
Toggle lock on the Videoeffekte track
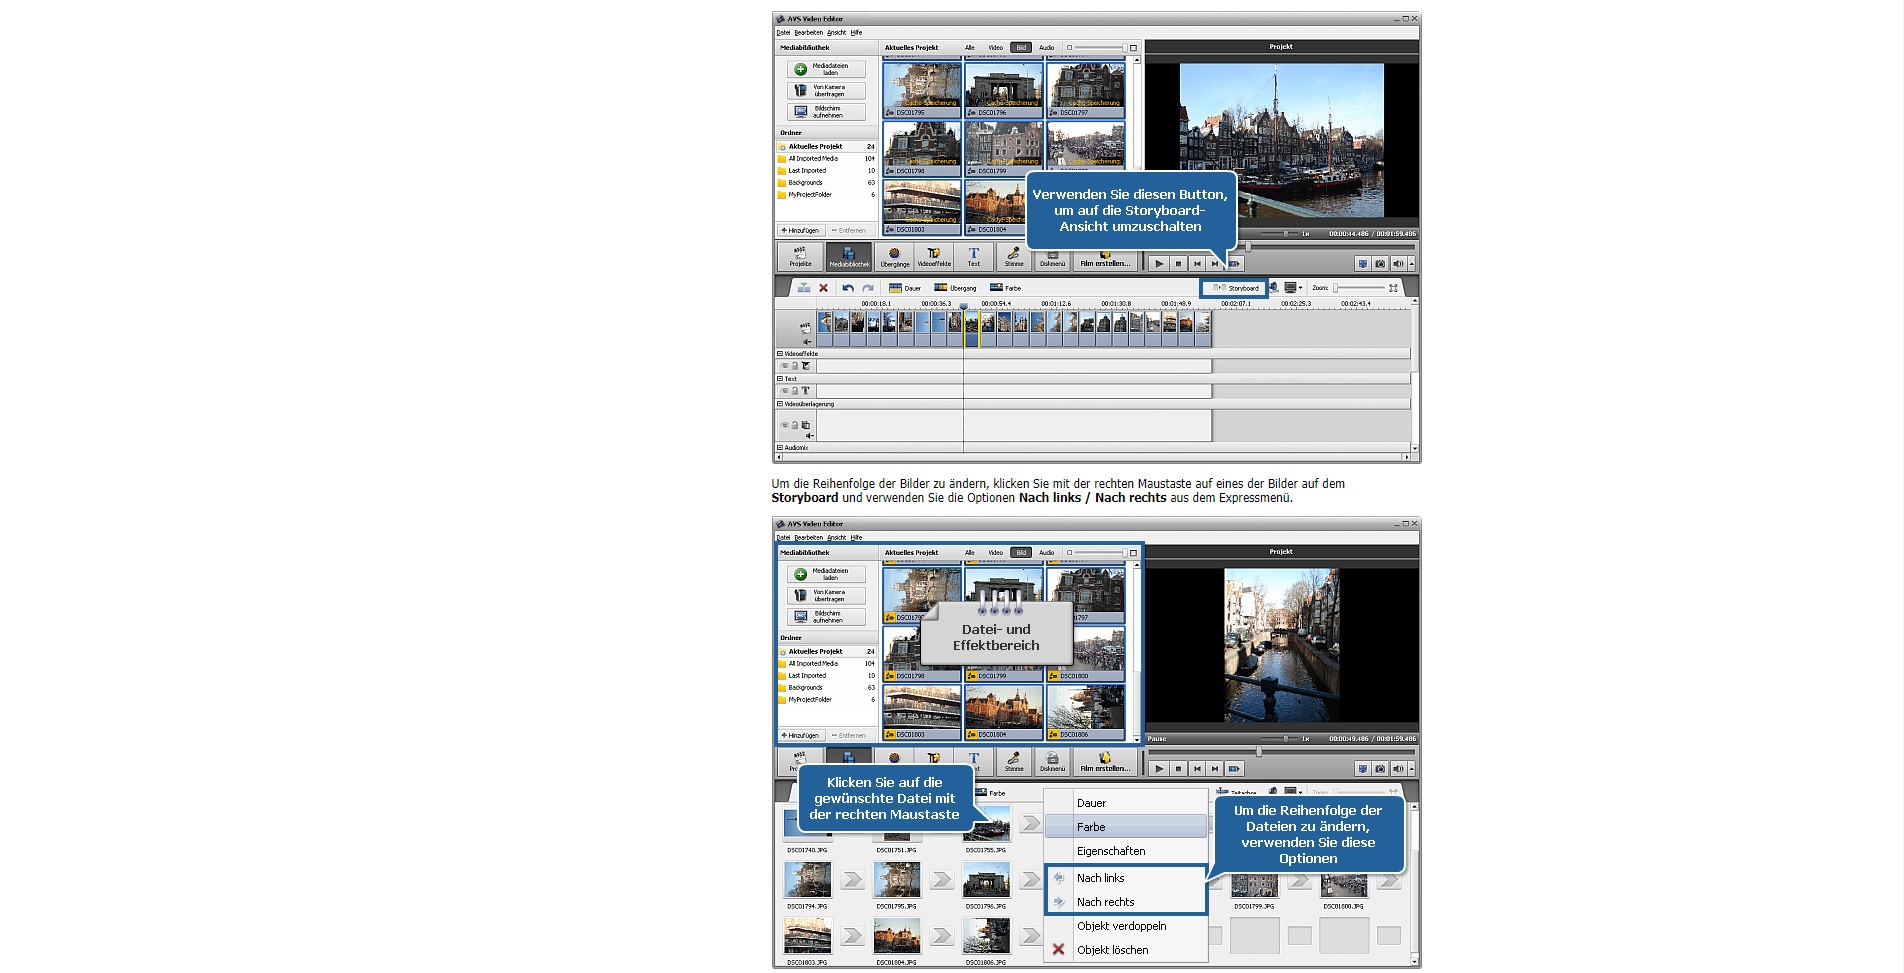[794, 366]
